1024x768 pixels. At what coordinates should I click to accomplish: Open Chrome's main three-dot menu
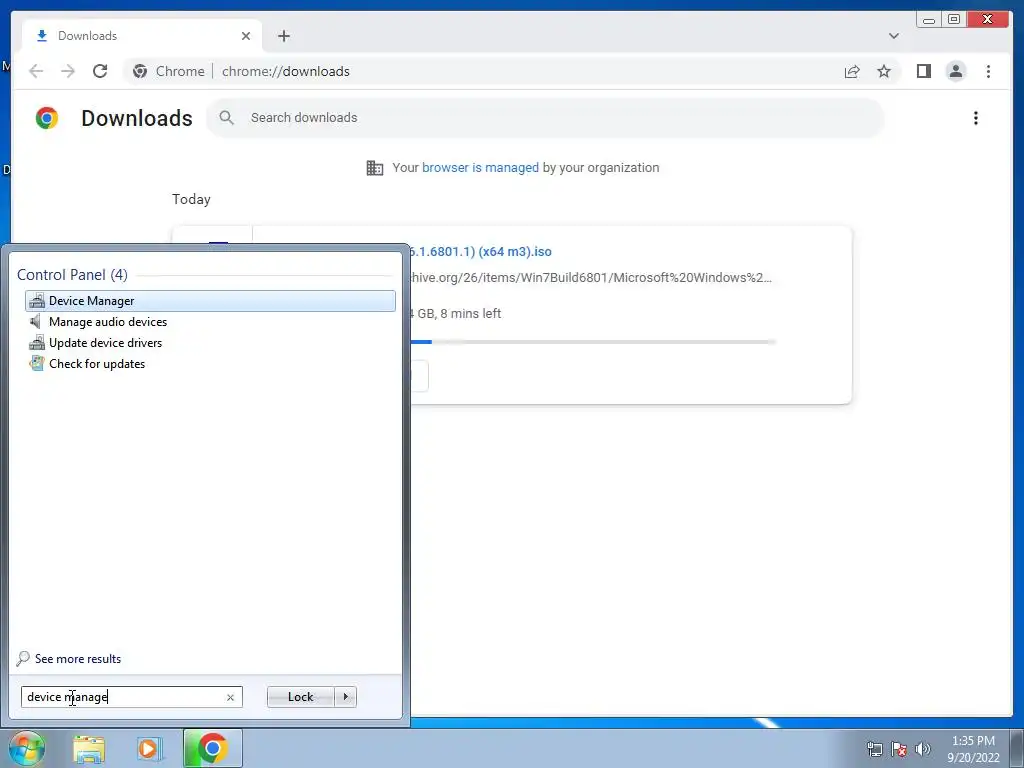tap(988, 71)
